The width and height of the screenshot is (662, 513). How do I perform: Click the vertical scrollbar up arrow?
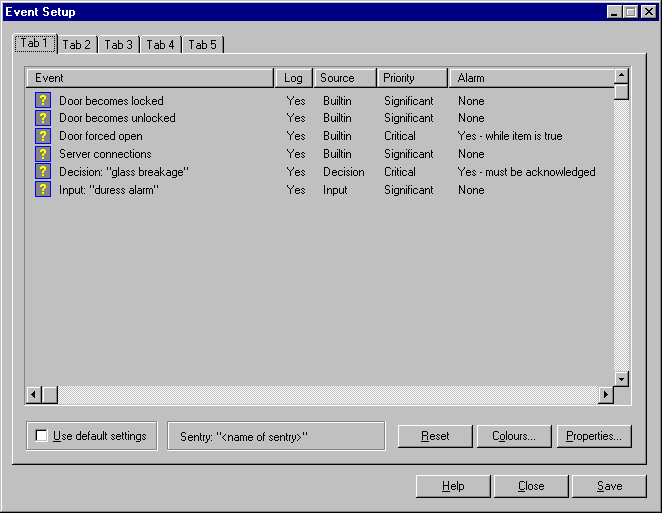[621, 76]
